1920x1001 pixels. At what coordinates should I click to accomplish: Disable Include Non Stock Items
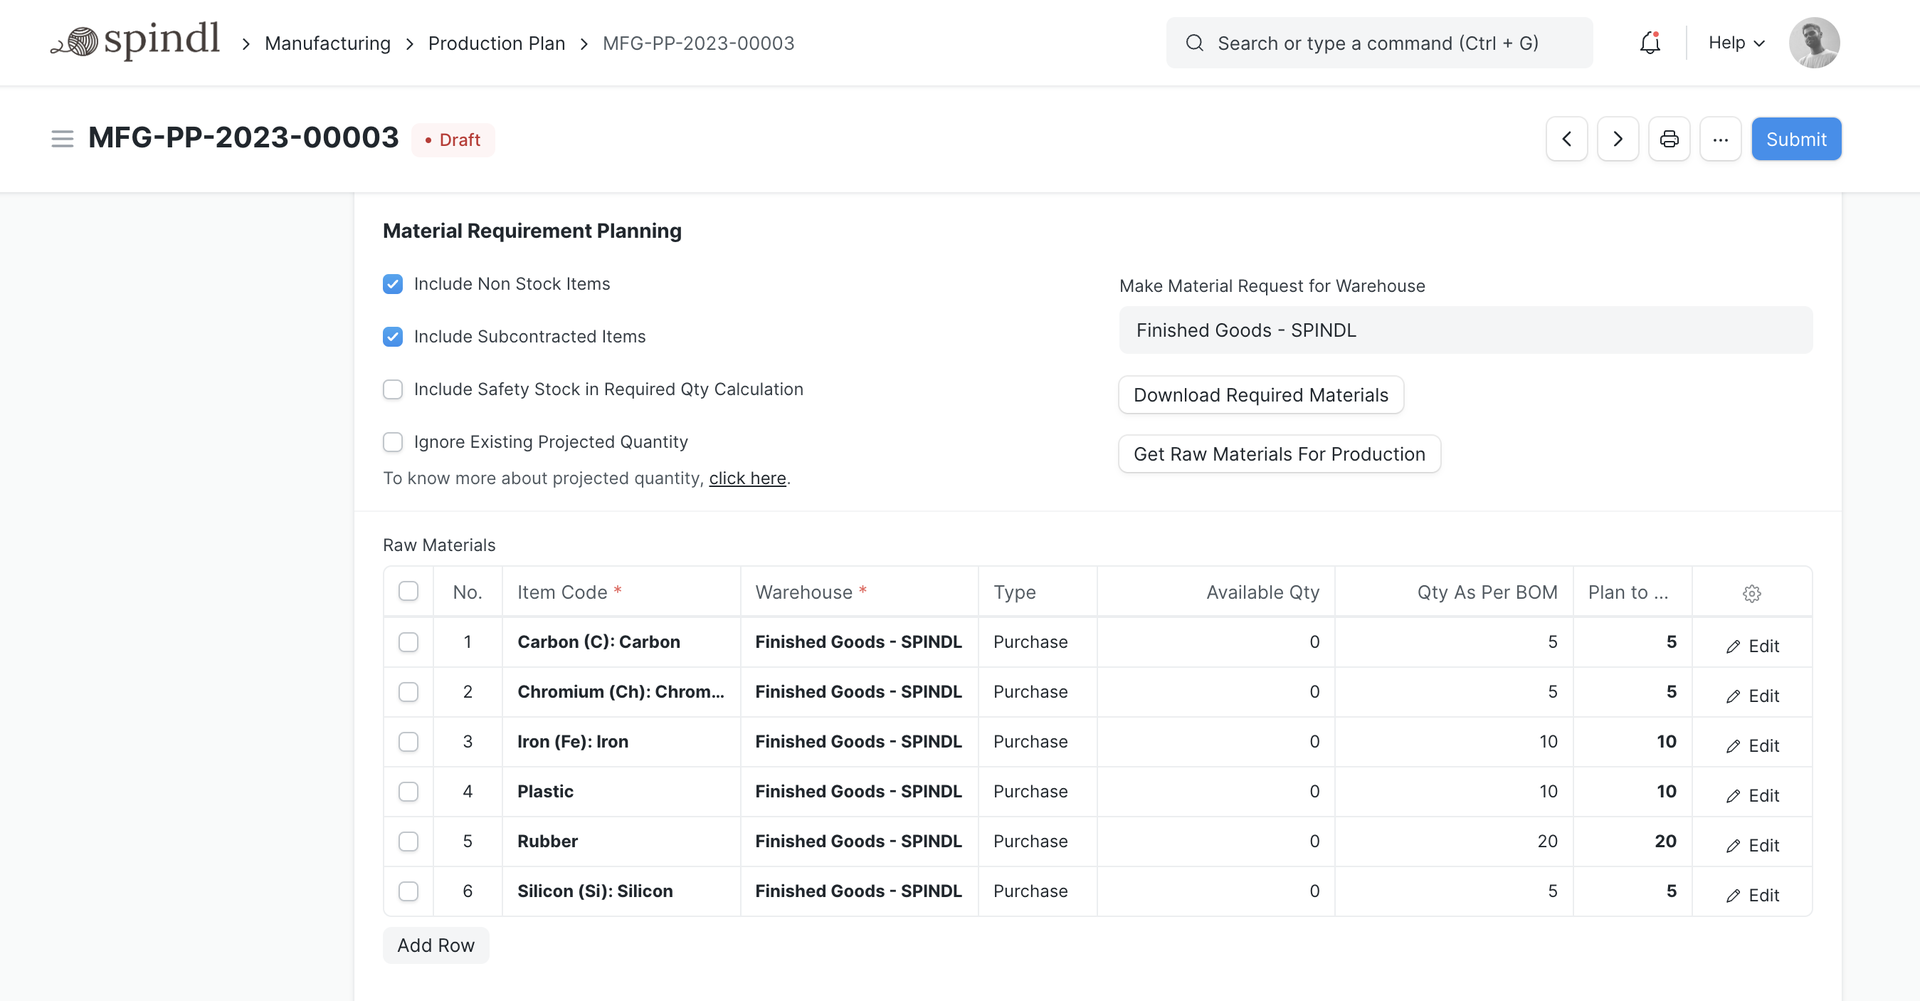(x=392, y=284)
